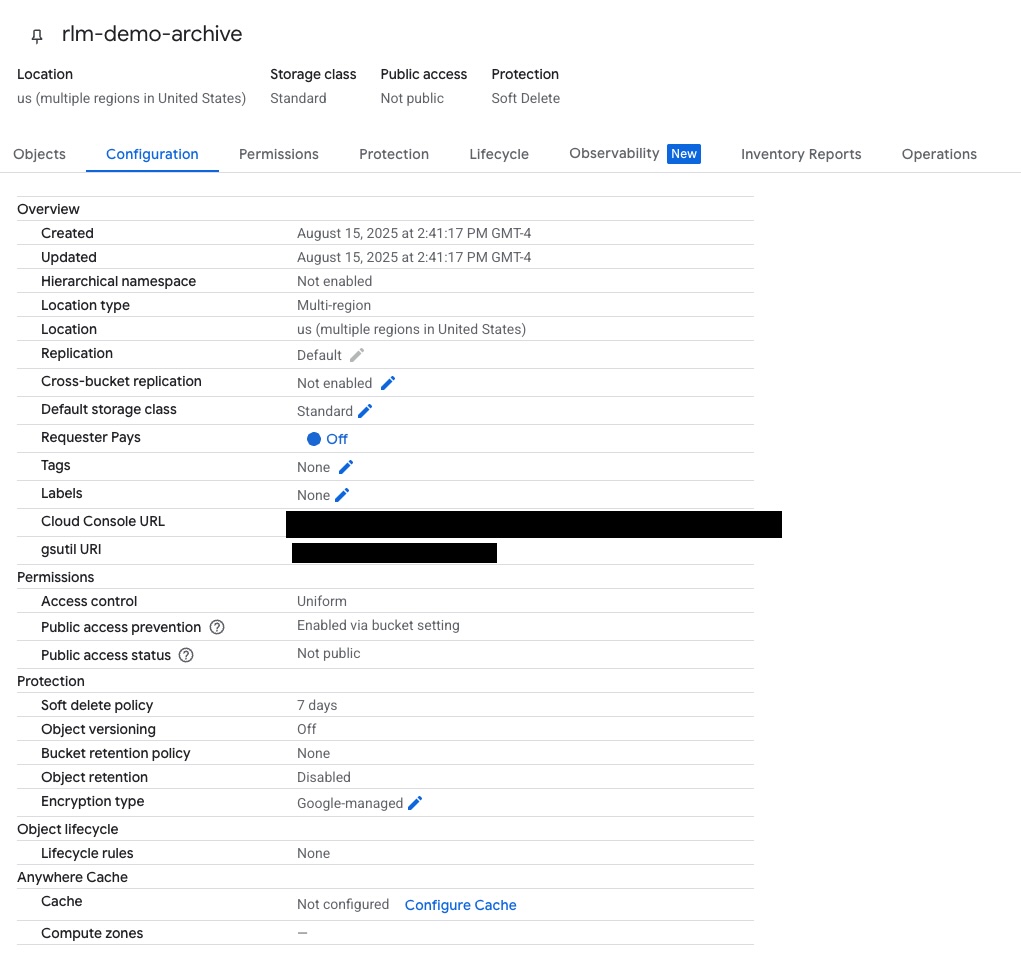This screenshot has height=979, width=1021.
Task: Open help for Public access prevention
Action: 217,628
